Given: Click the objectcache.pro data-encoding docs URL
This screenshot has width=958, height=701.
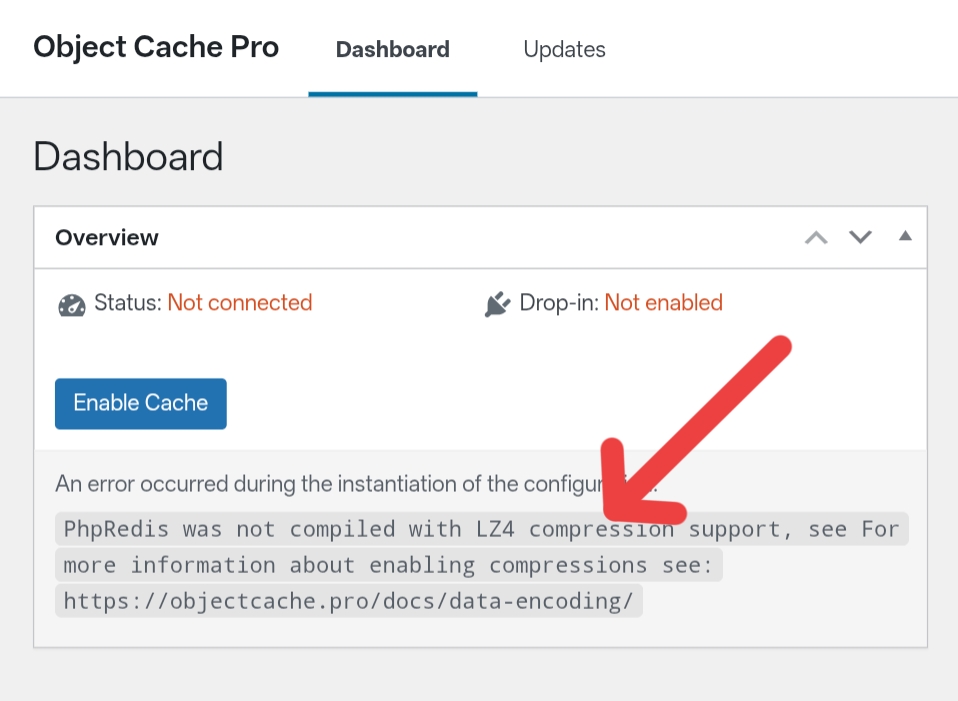Looking at the screenshot, I should point(349,601).
